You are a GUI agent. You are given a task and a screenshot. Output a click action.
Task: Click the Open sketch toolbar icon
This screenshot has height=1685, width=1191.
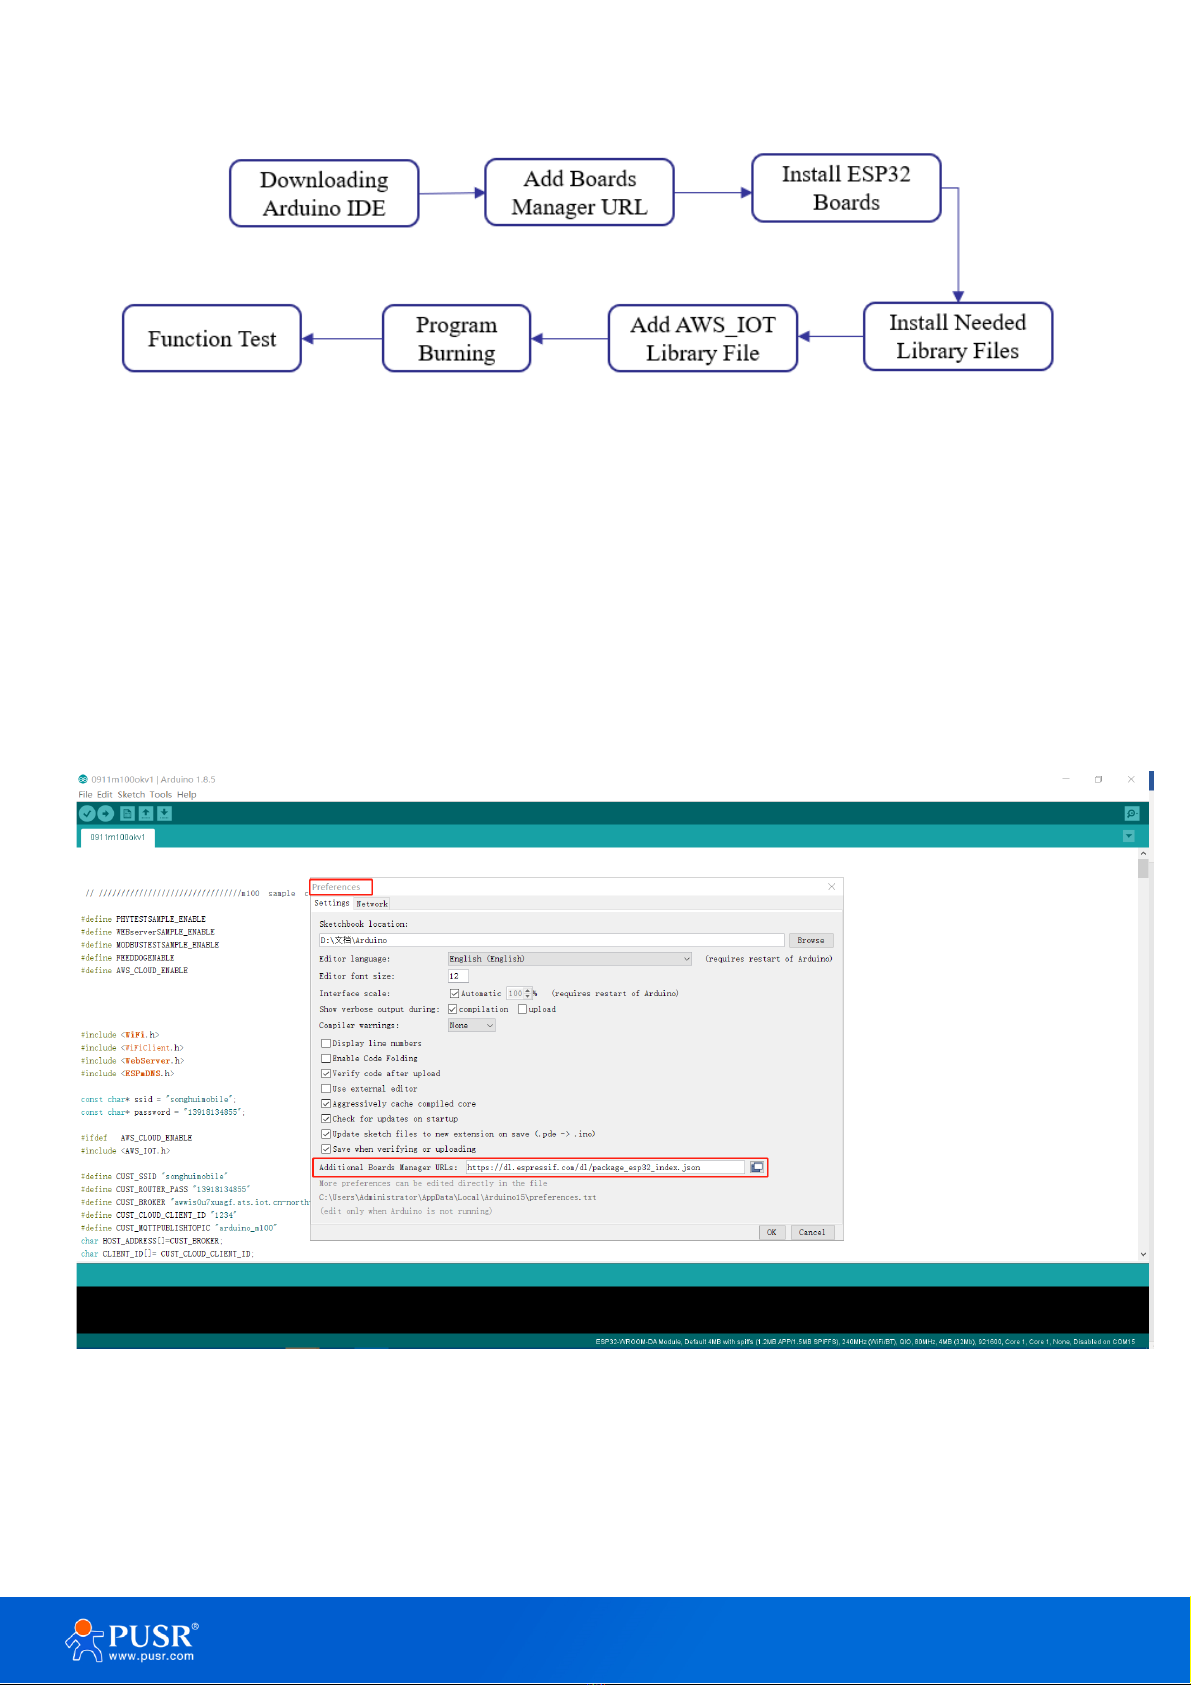[x=146, y=814]
